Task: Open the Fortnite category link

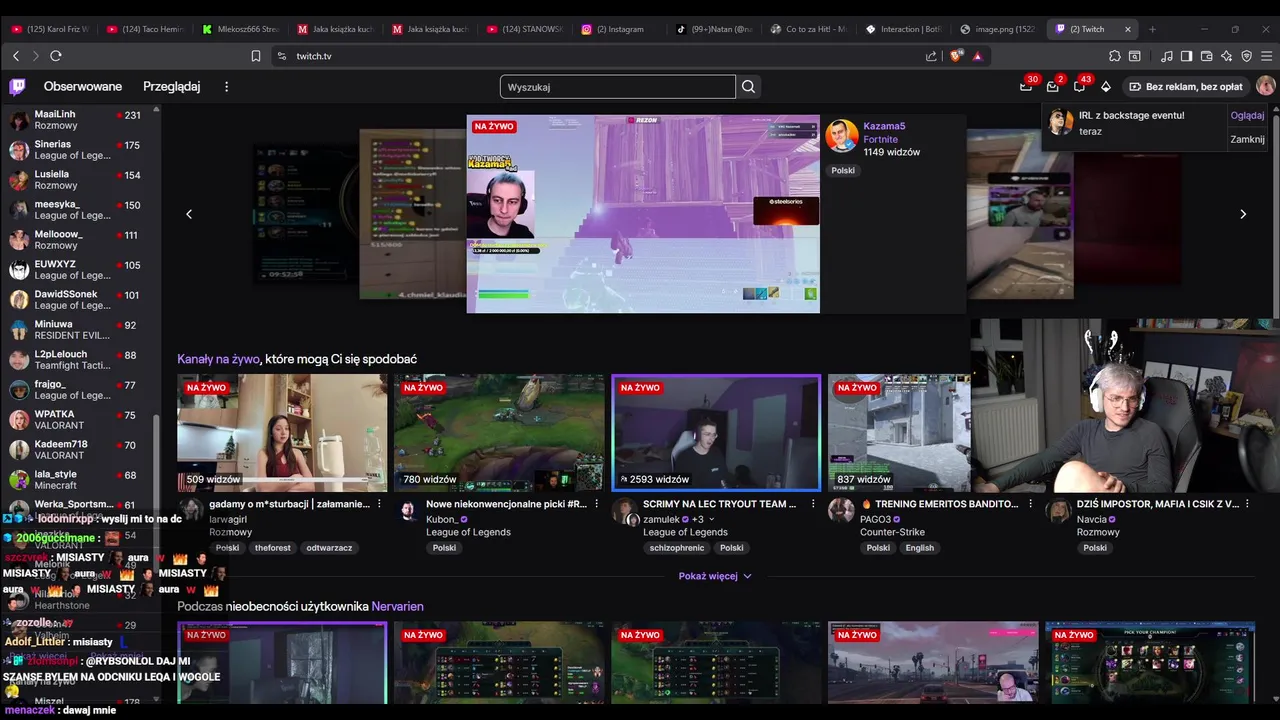Action: pos(880,139)
